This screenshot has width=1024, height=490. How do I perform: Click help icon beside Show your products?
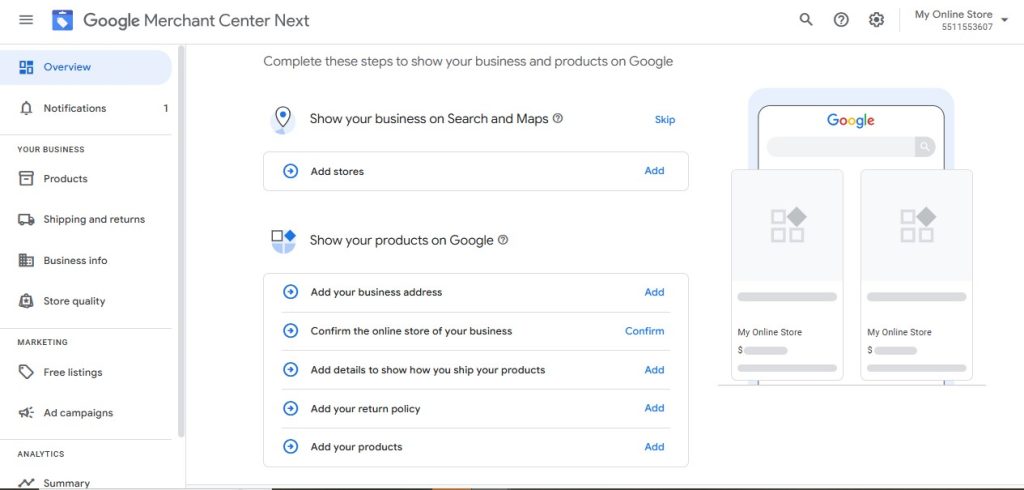tap(503, 240)
